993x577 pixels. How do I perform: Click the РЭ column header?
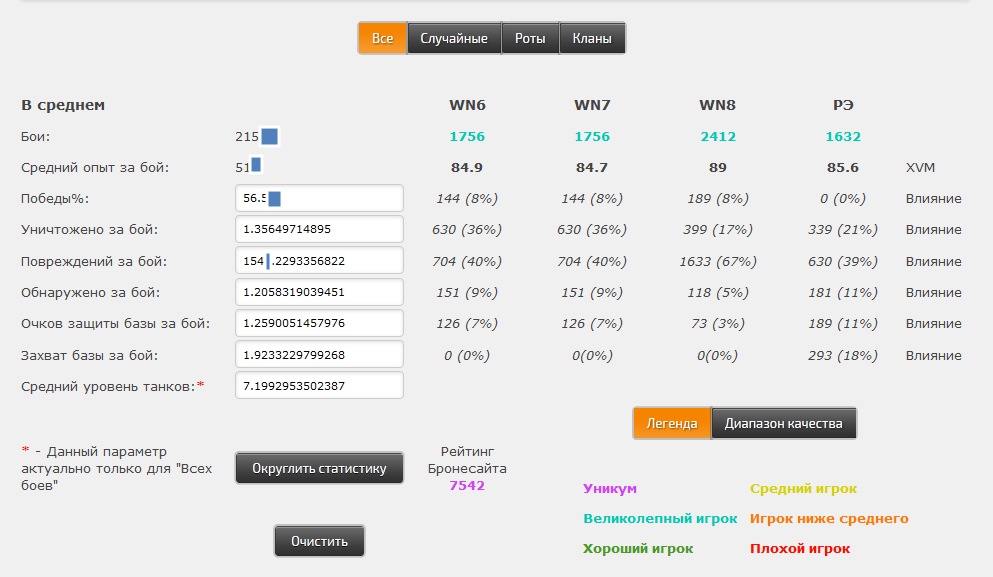coord(843,105)
